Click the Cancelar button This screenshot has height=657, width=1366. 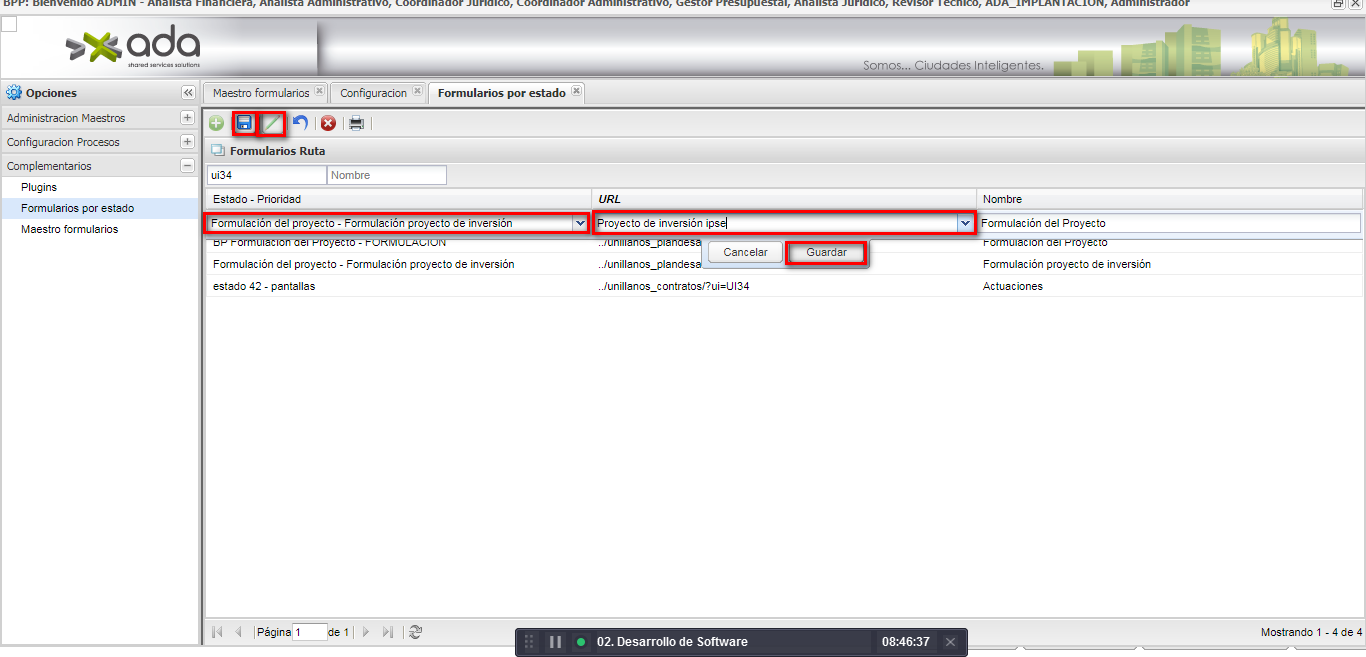[745, 253]
